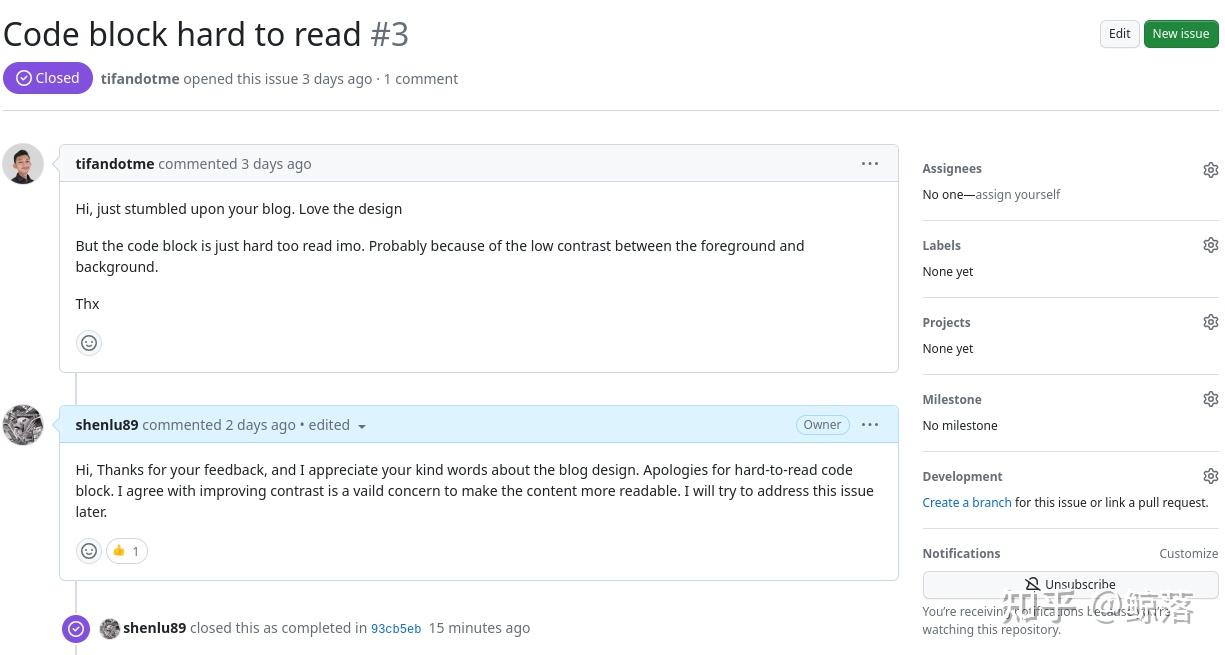The height and width of the screenshot is (655, 1225).
Task: Open the Assignees settings gear
Action: (x=1211, y=169)
